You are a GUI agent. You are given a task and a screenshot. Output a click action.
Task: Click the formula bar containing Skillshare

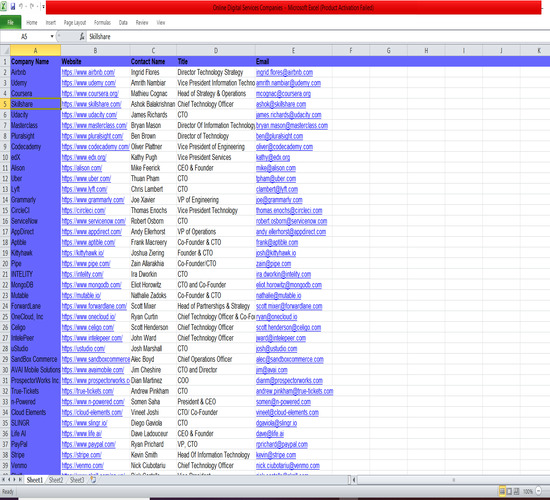pos(317,36)
